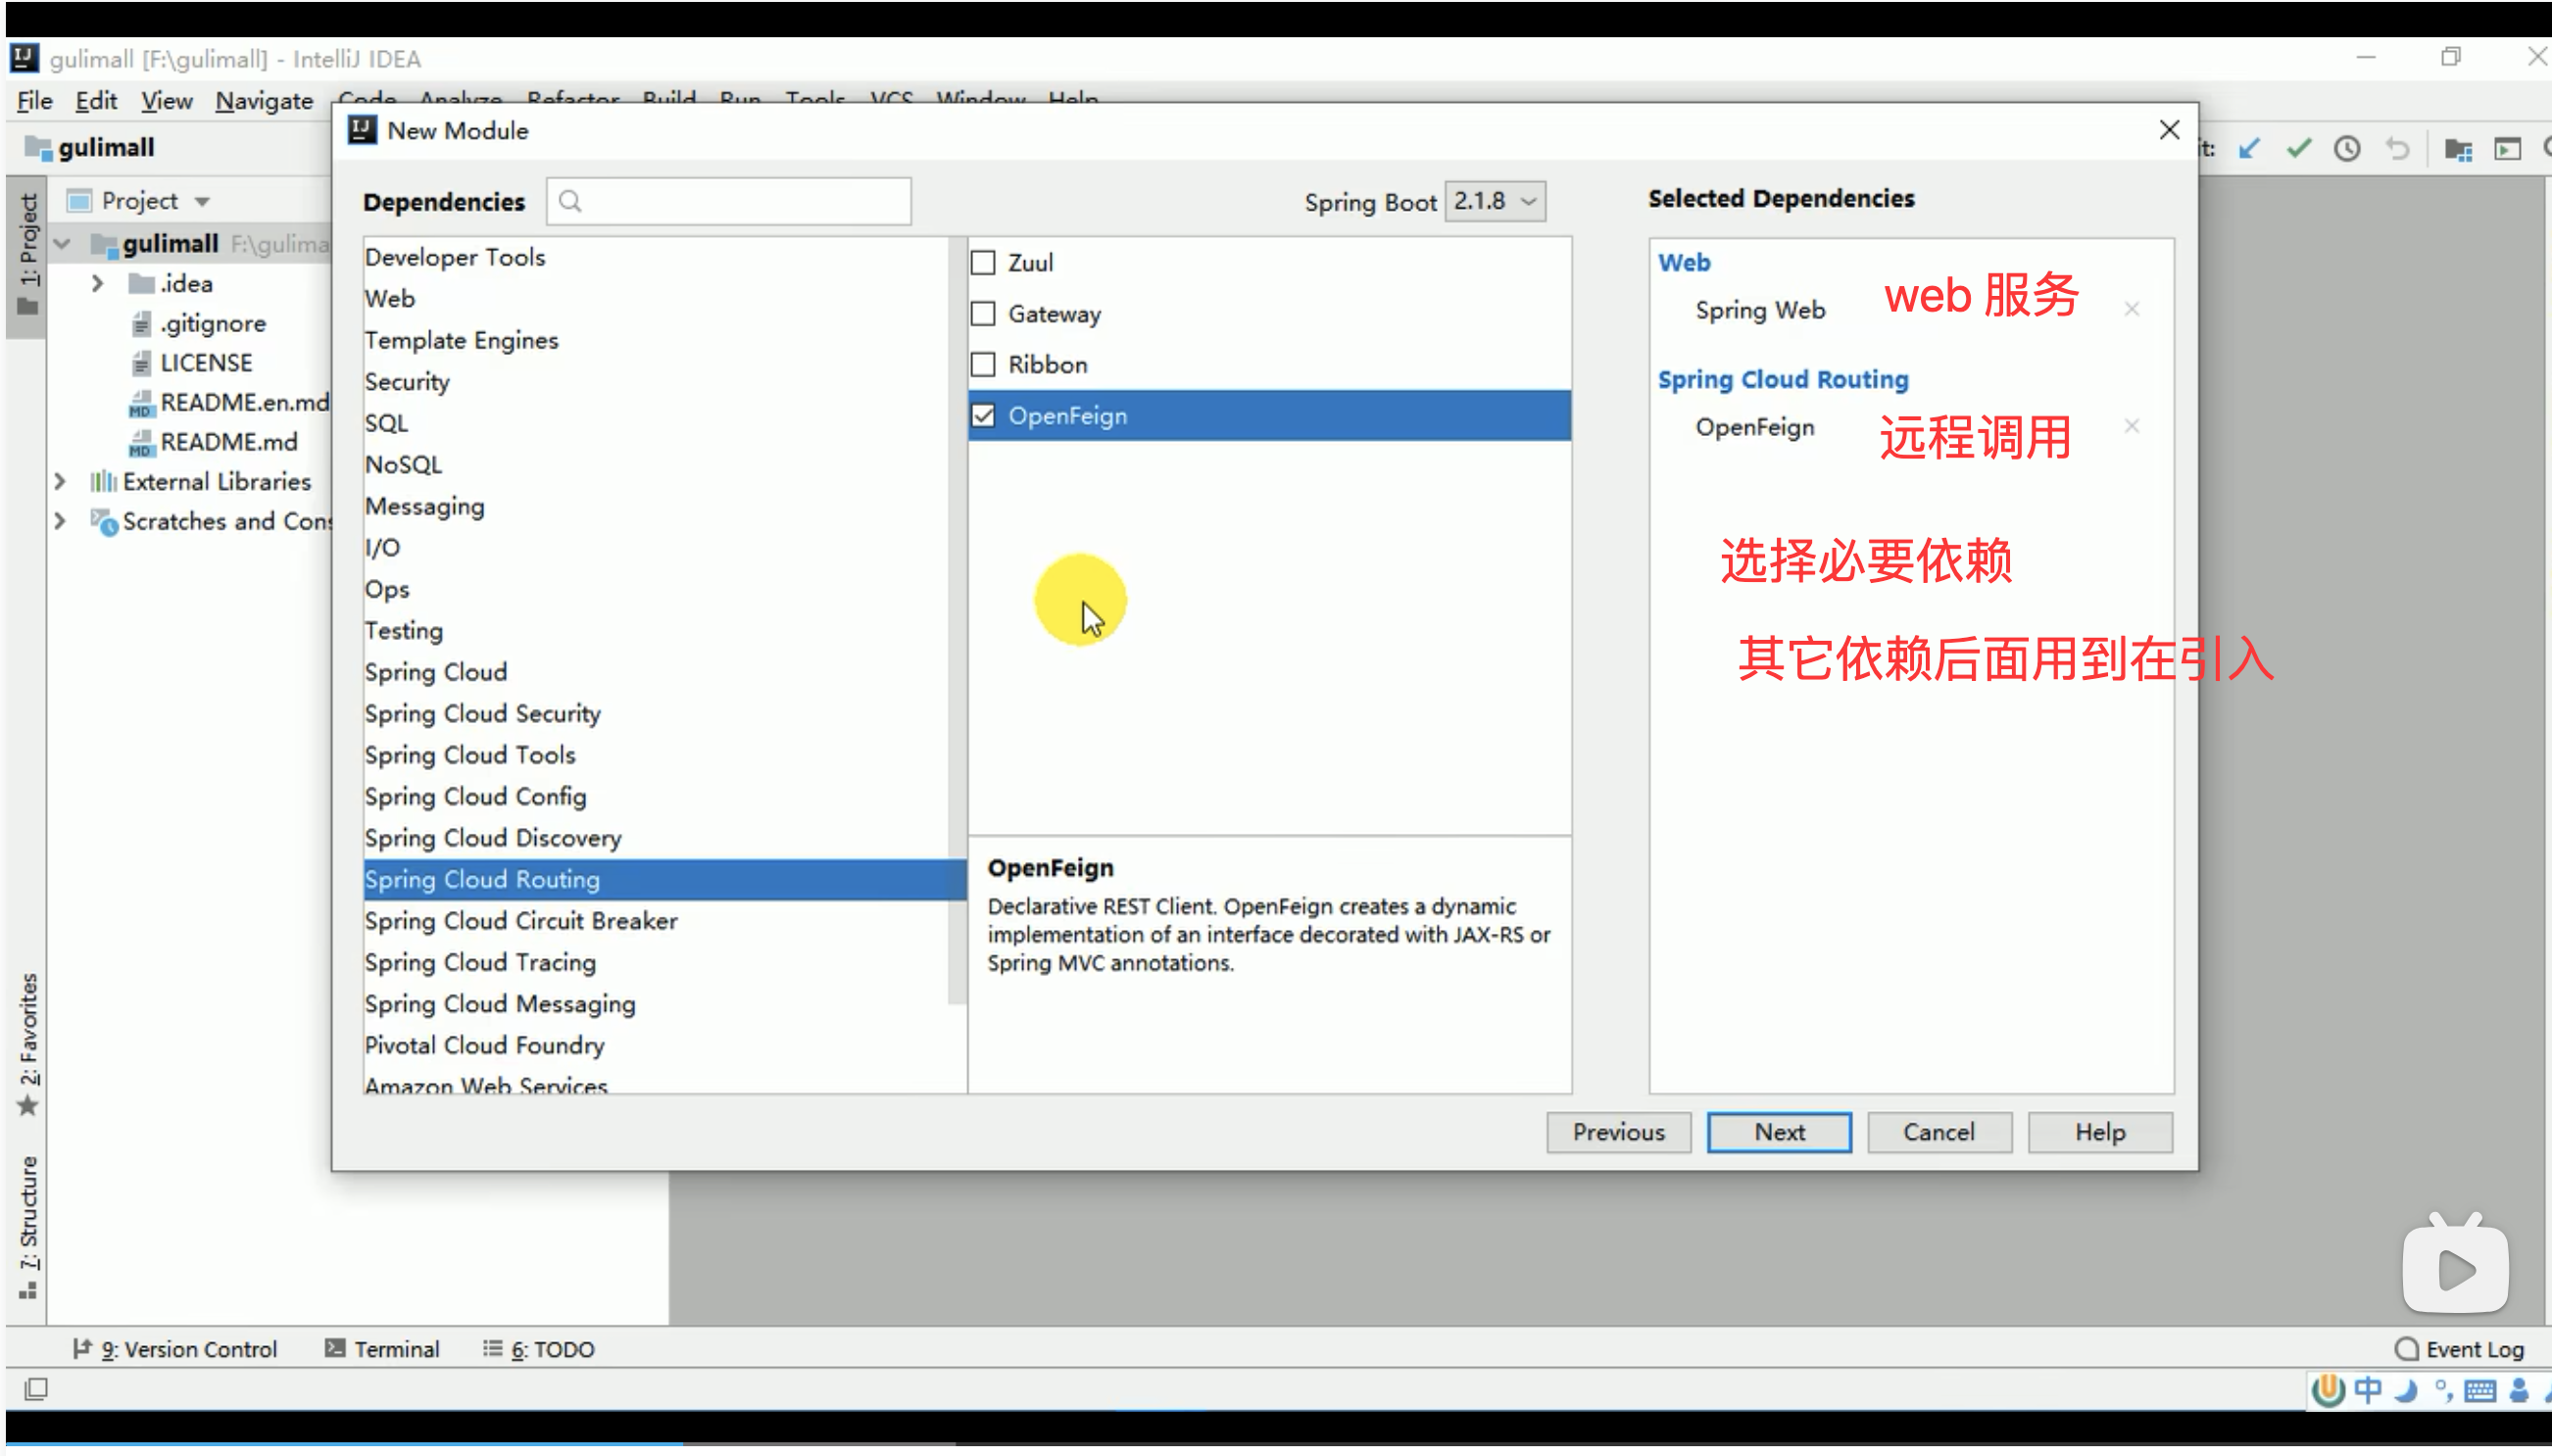2552x1456 pixels.
Task: Enable the Gateway dependency checkbox
Action: coord(983,314)
